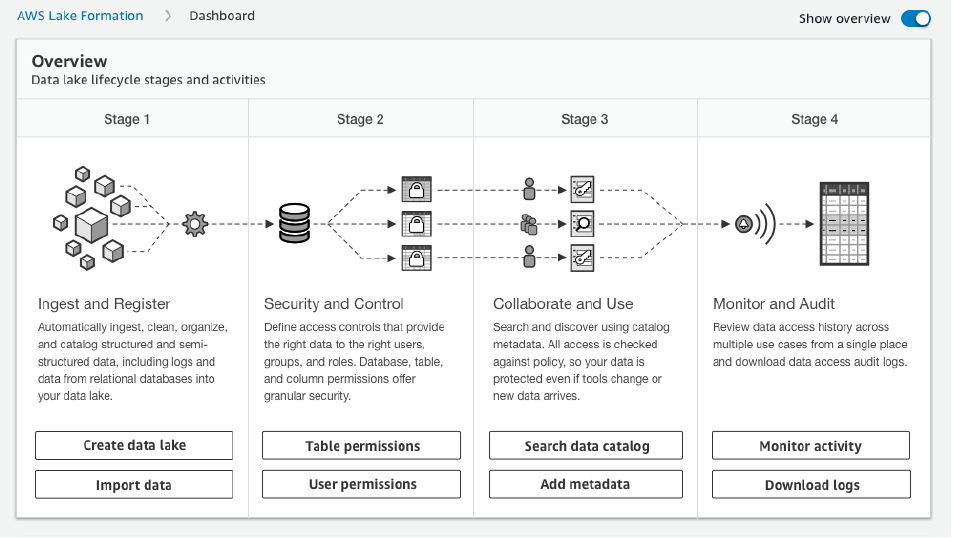Click the gear icon in Stage 1

195,224
